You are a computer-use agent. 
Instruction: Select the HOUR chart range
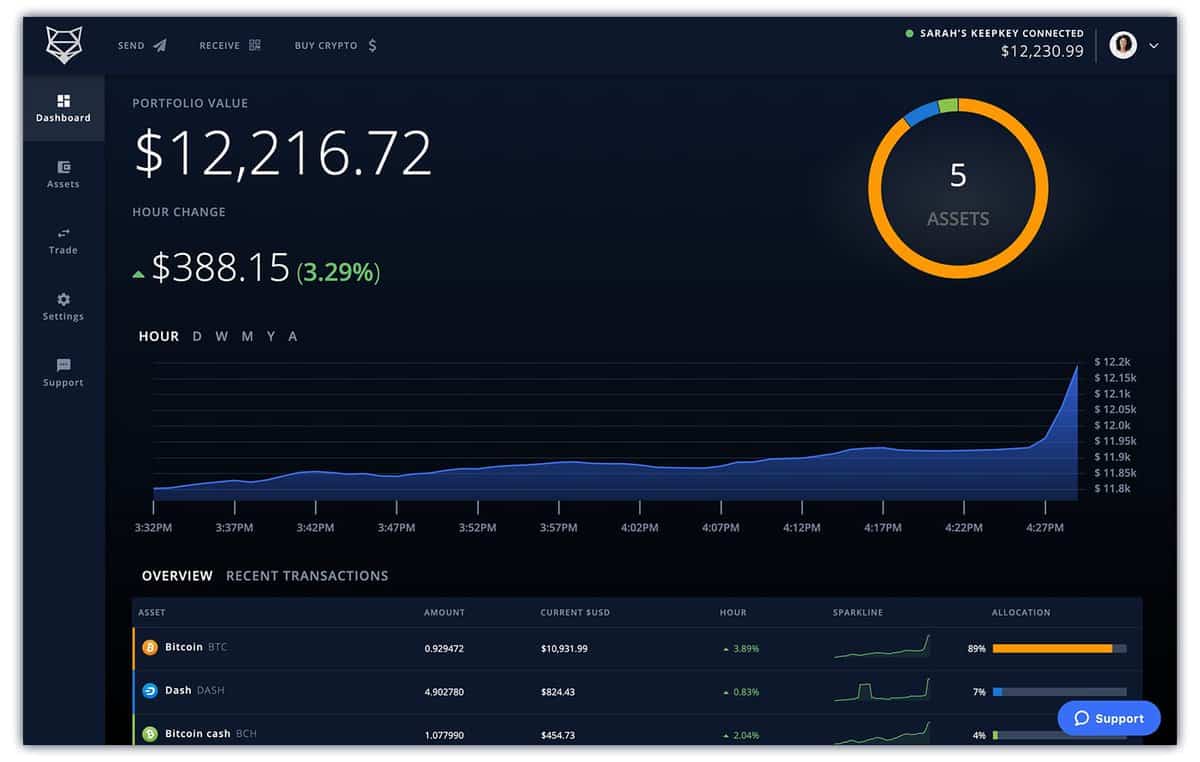(158, 337)
